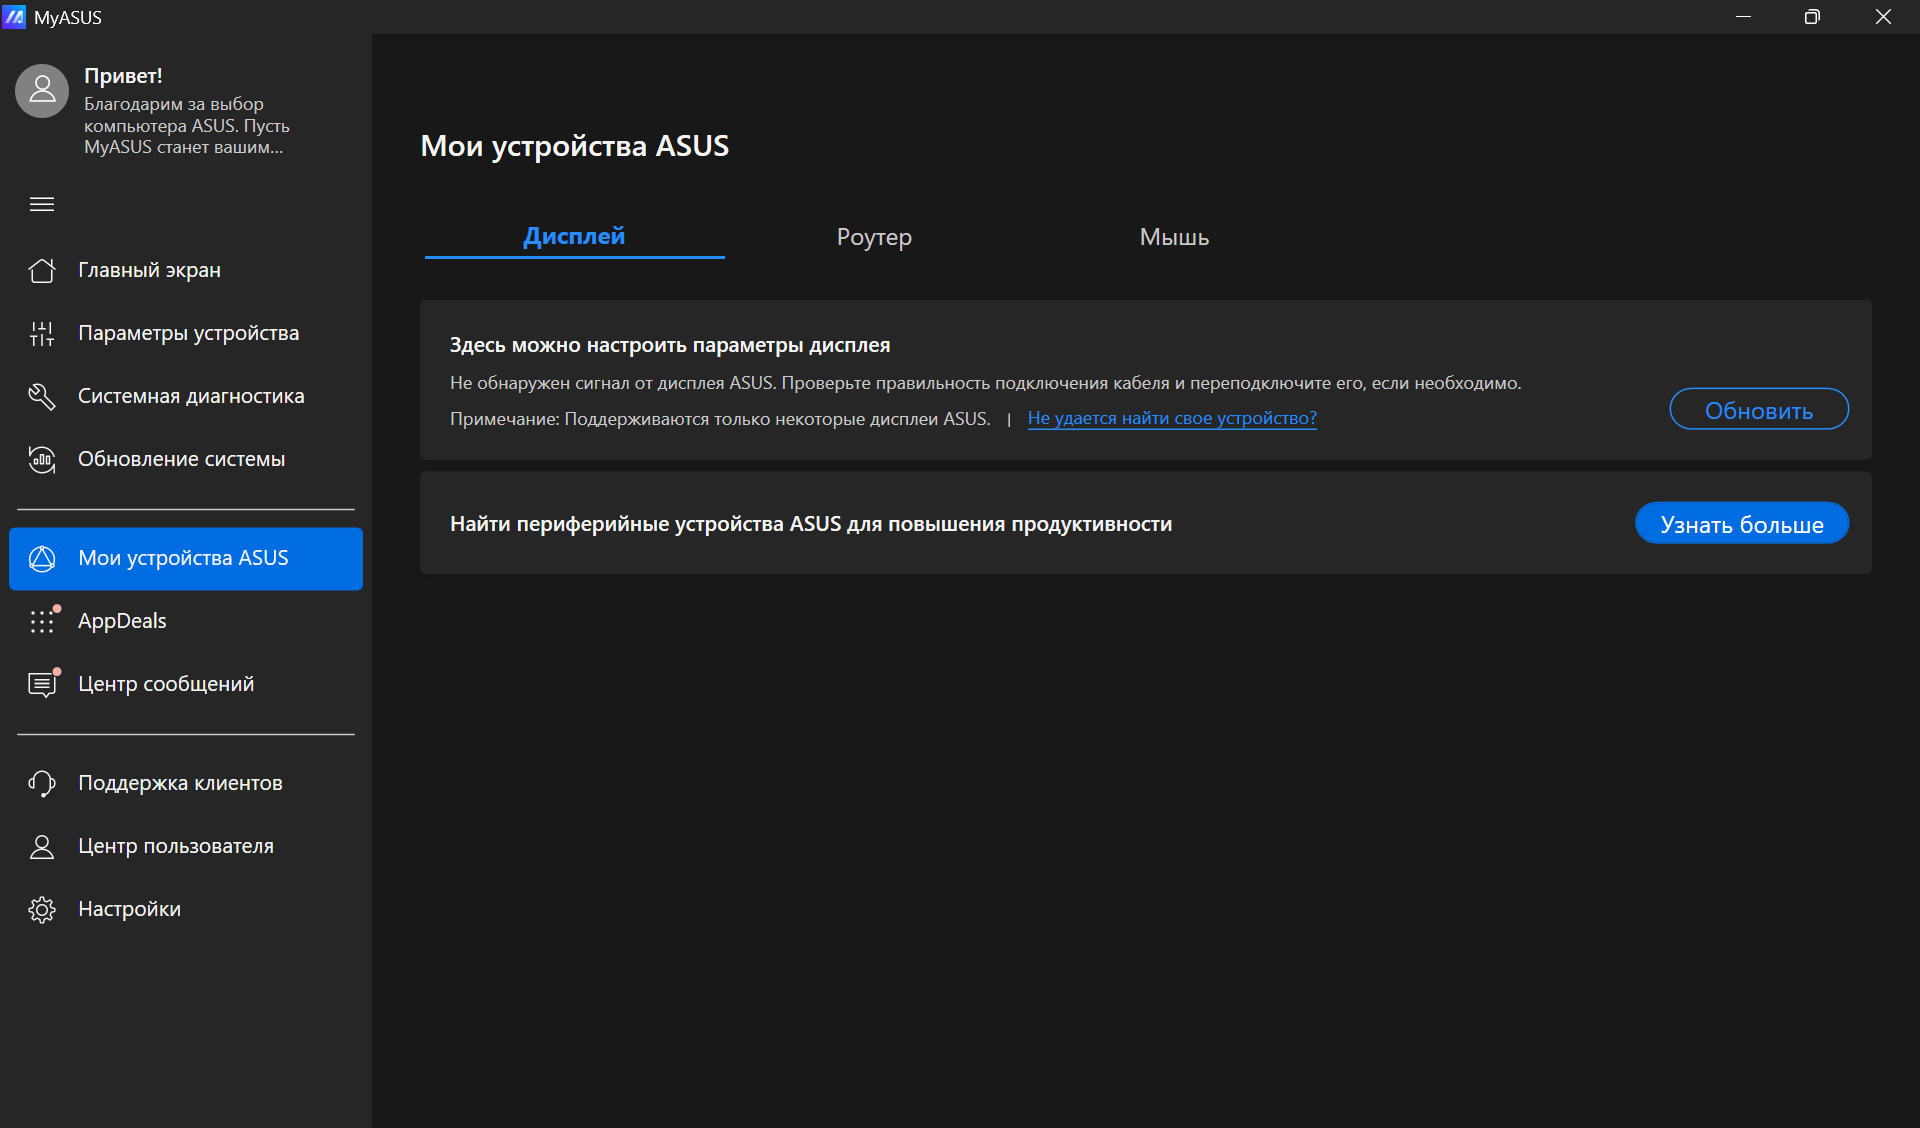Image resolution: width=1920 pixels, height=1128 pixels.
Task: Collapse sidebar with hamburger menu icon
Action: coord(42,205)
